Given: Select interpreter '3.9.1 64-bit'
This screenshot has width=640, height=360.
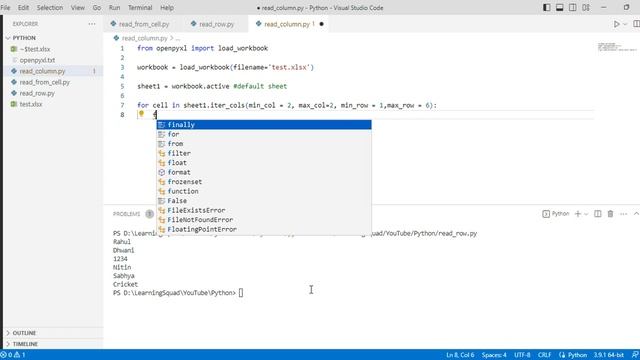Looking at the screenshot, I should 609,355.
